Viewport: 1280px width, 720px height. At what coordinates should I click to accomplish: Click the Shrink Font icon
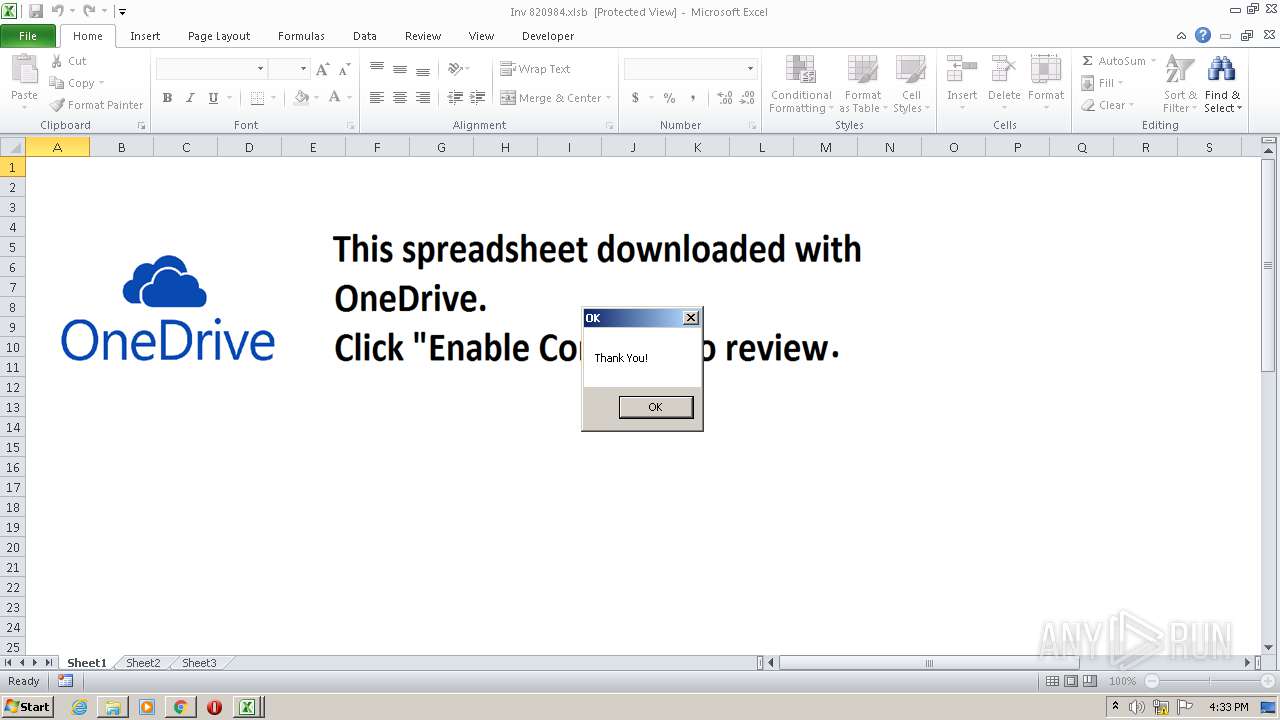tap(344, 69)
